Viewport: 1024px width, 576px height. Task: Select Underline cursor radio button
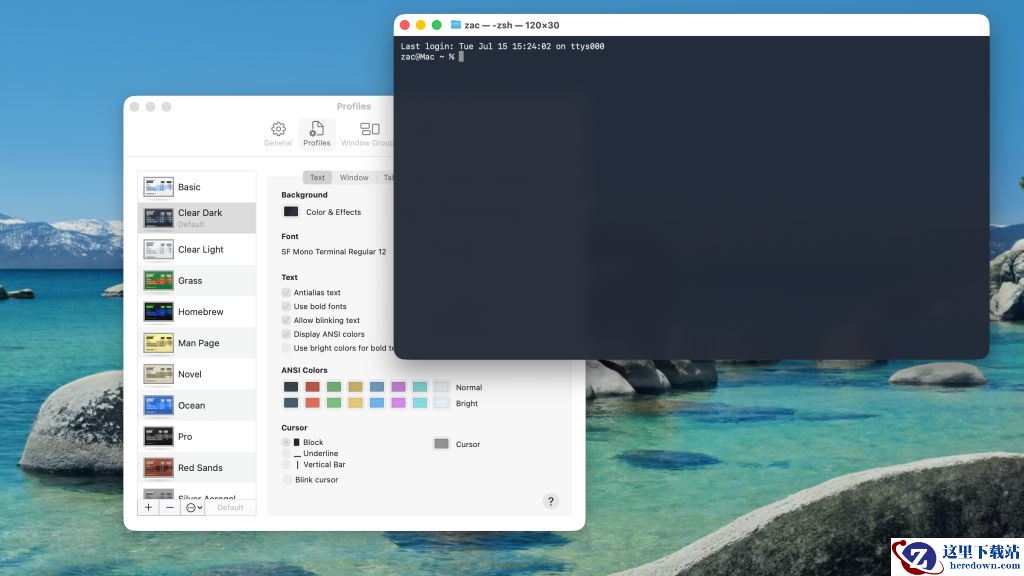(286, 453)
